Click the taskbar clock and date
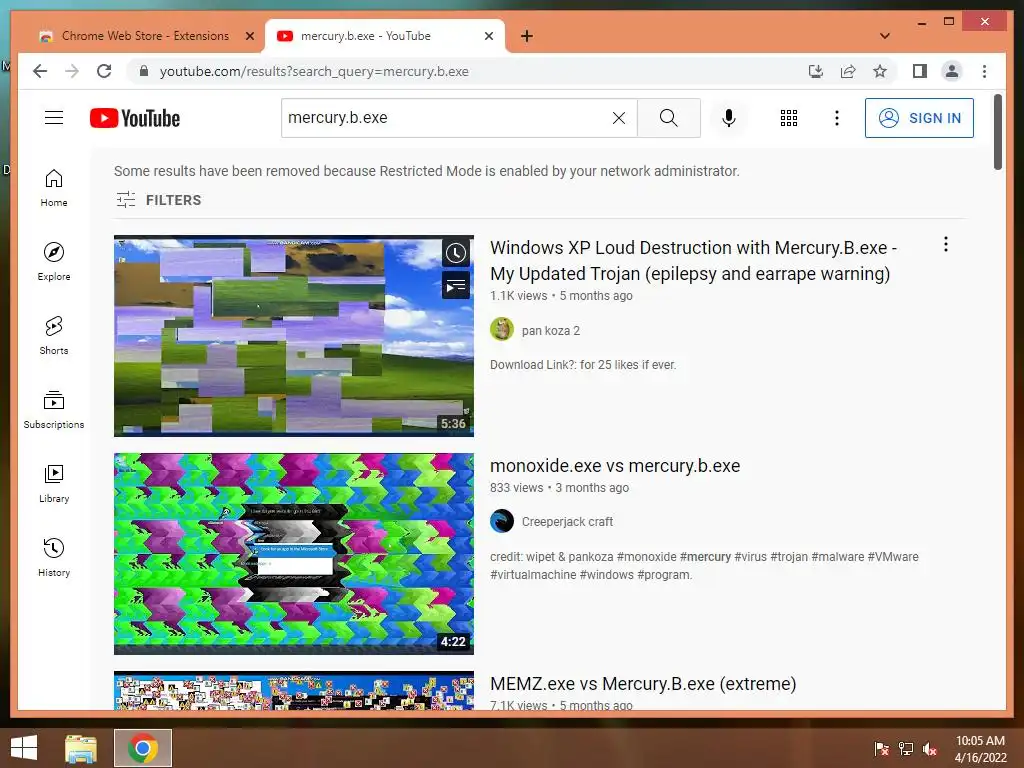This screenshot has width=1024, height=768. [x=980, y=749]
